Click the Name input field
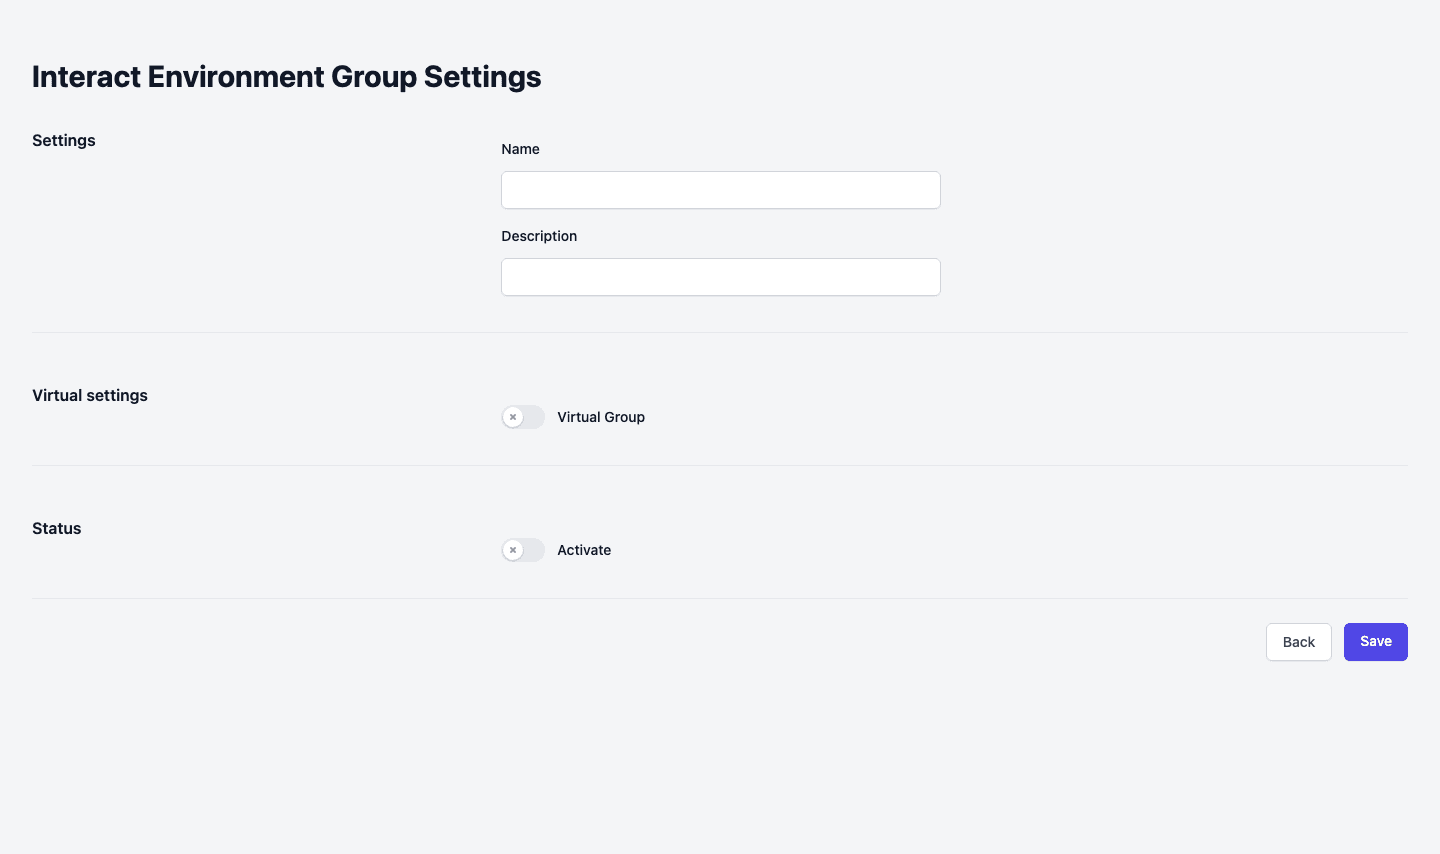This screenshot has width=1440, height=854. coord(720,190)
